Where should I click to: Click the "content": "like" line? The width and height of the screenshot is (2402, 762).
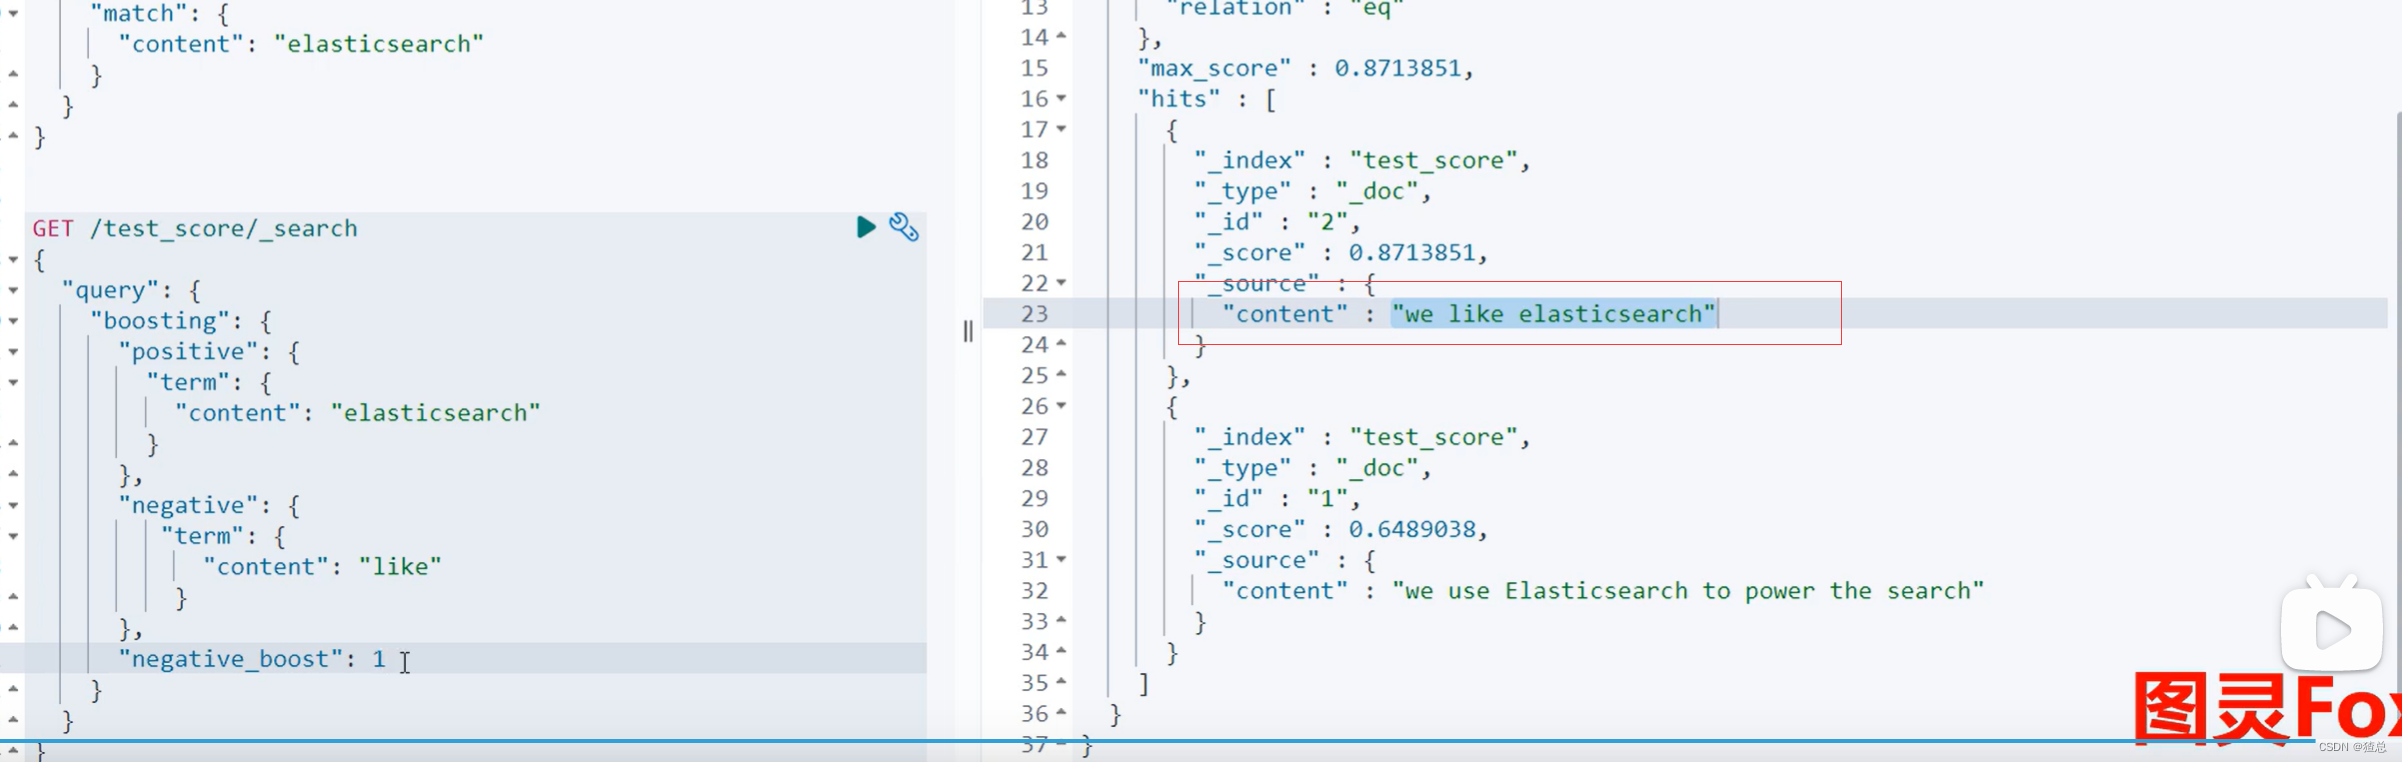(322, 567)
